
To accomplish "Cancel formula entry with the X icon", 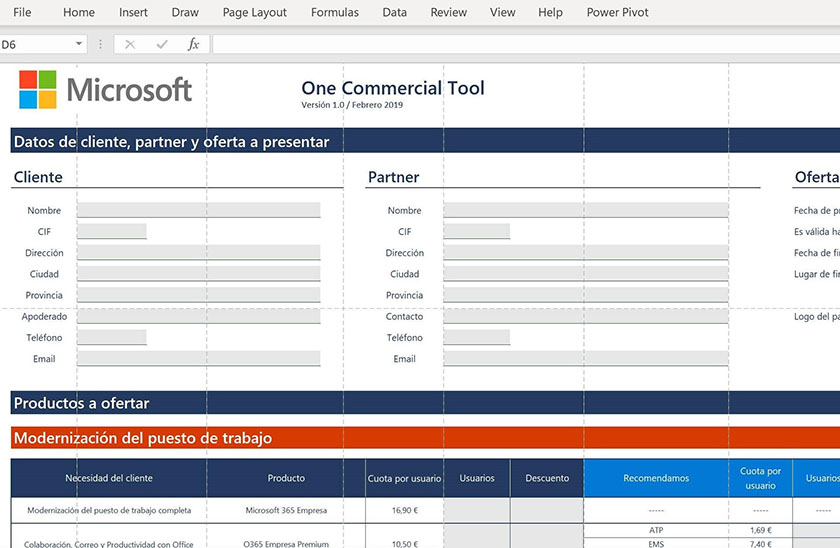I will point(130,44).
